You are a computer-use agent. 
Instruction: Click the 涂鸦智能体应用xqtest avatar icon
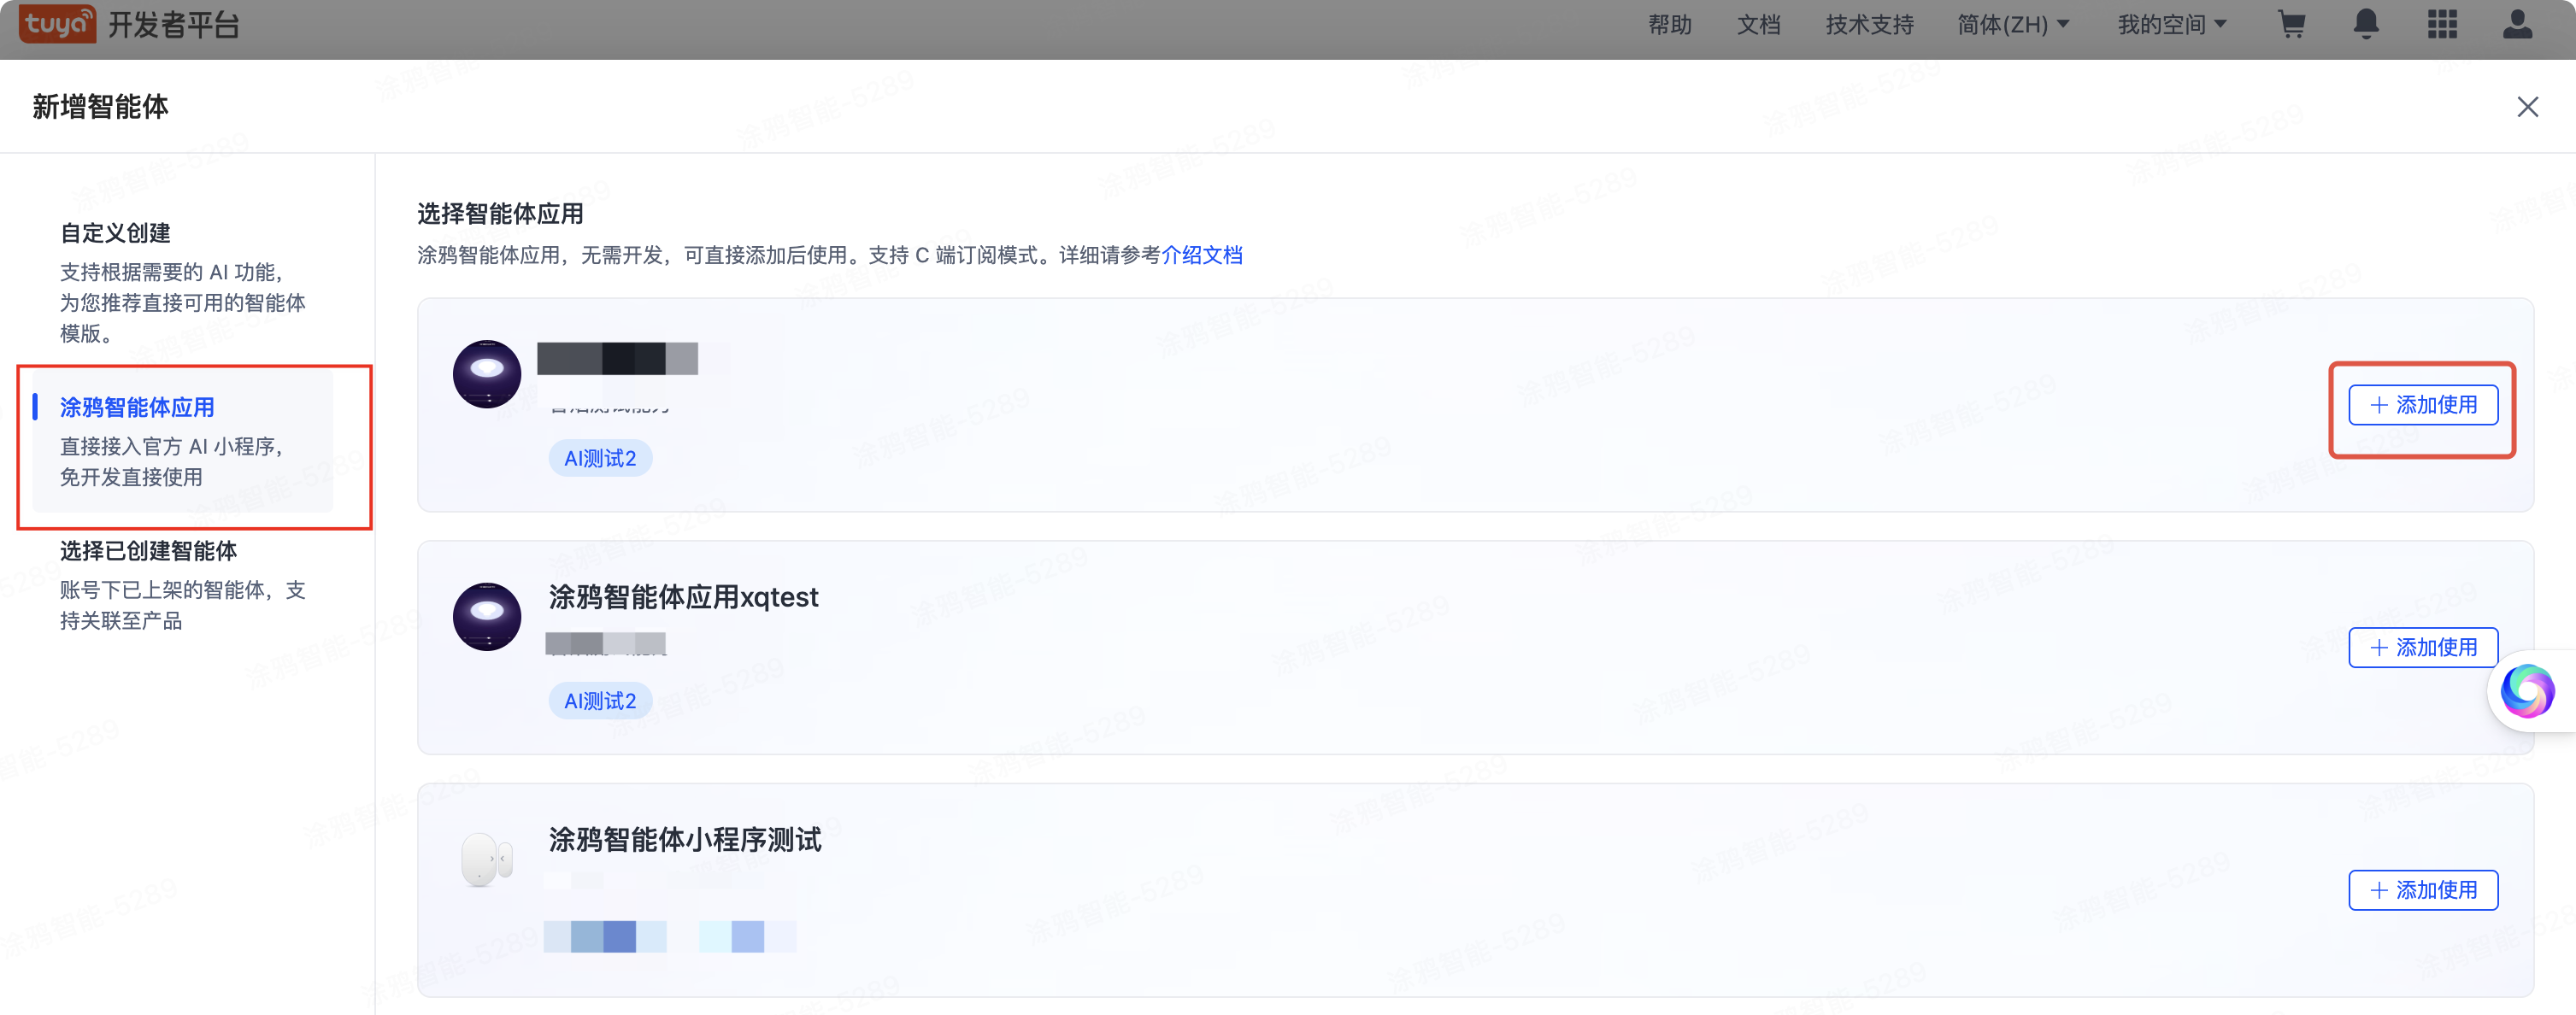pyautogui.click(x=487, y=616)
